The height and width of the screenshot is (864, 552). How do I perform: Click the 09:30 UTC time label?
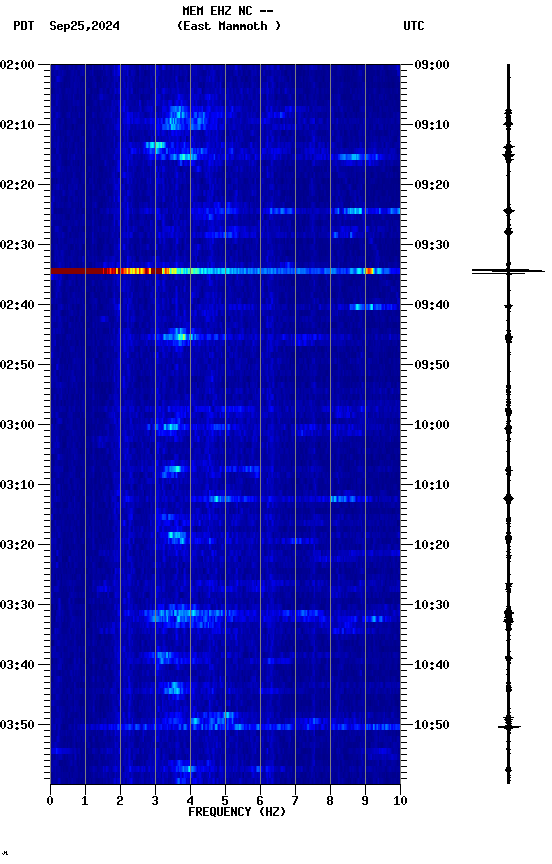tap(432, 245)
